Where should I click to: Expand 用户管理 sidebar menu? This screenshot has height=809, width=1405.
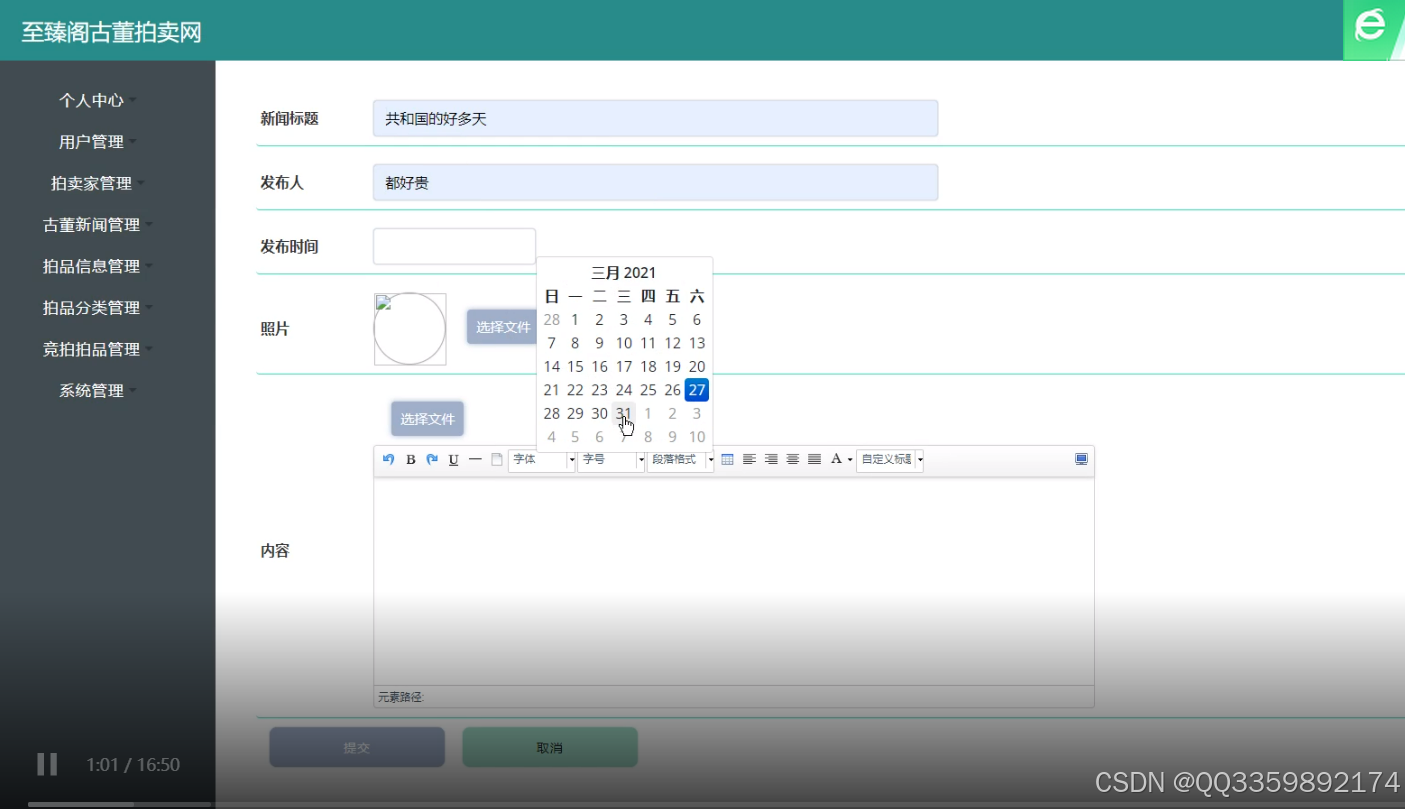[x=97, y=142]
